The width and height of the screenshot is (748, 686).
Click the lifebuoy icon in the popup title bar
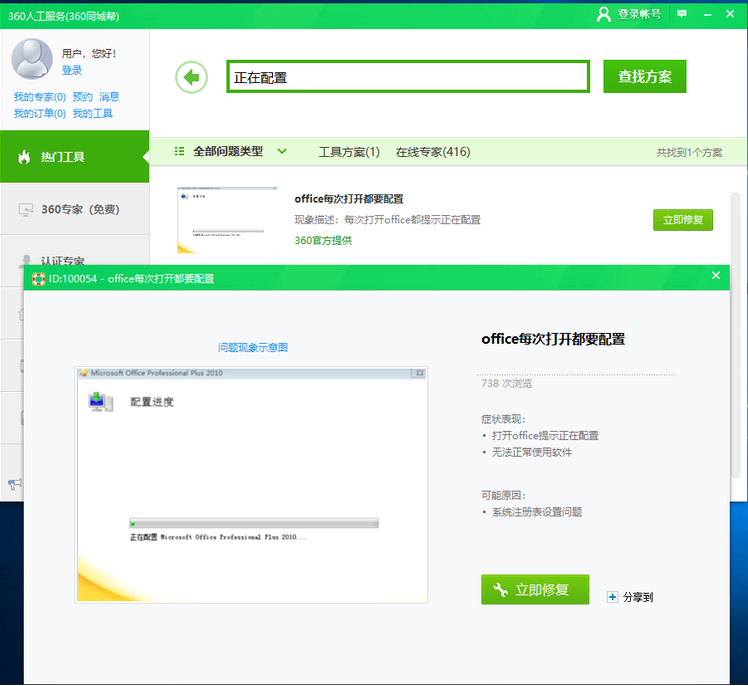[38, 278]
